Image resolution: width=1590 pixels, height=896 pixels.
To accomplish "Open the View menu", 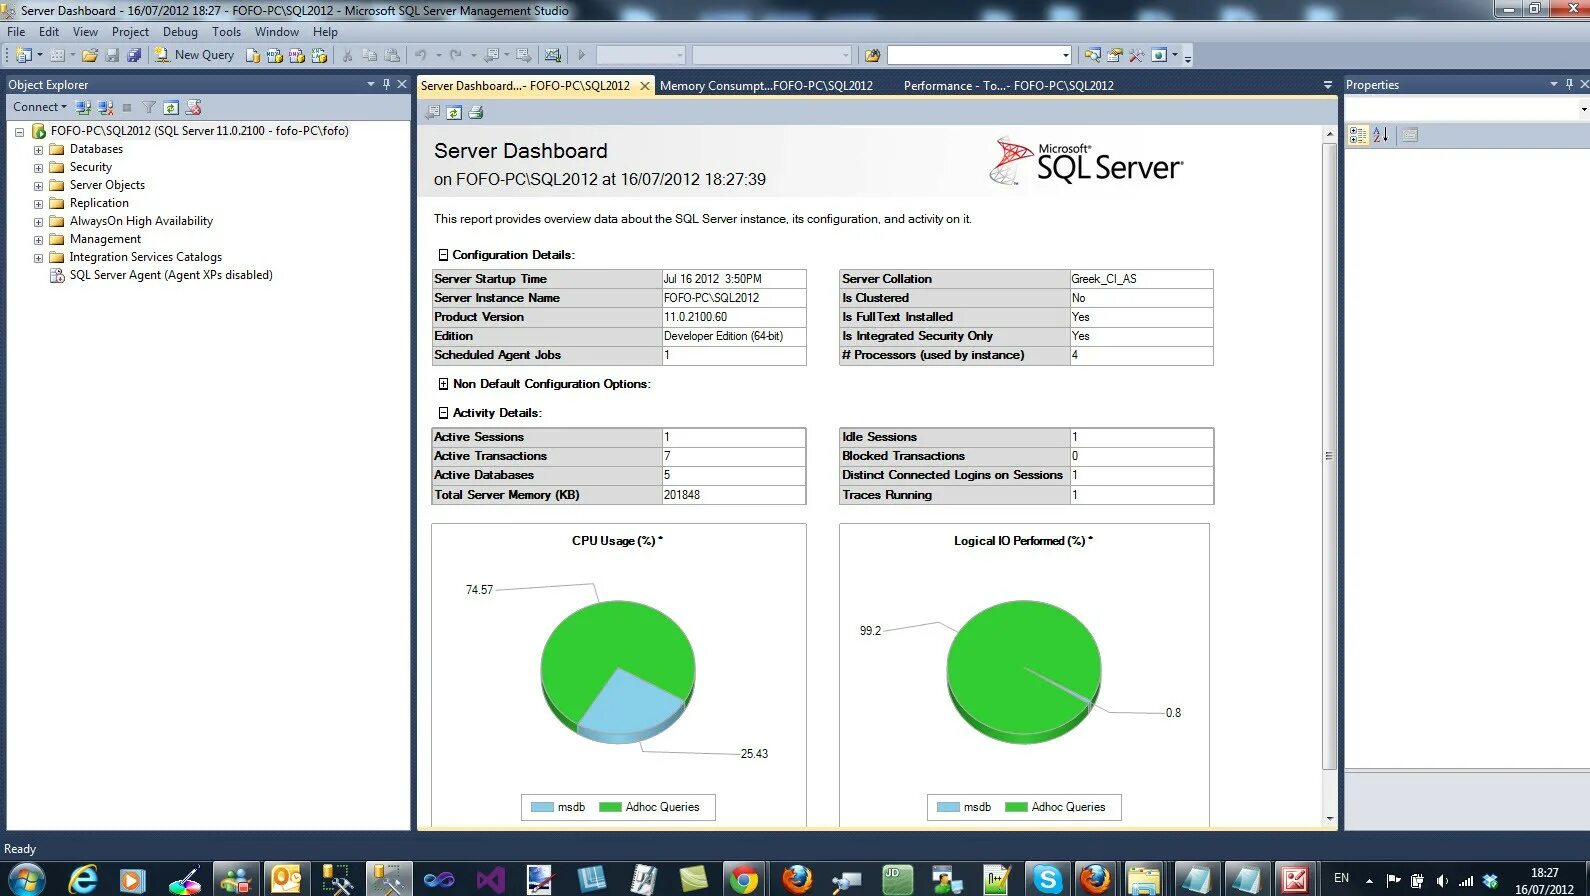I will (85, 32).
